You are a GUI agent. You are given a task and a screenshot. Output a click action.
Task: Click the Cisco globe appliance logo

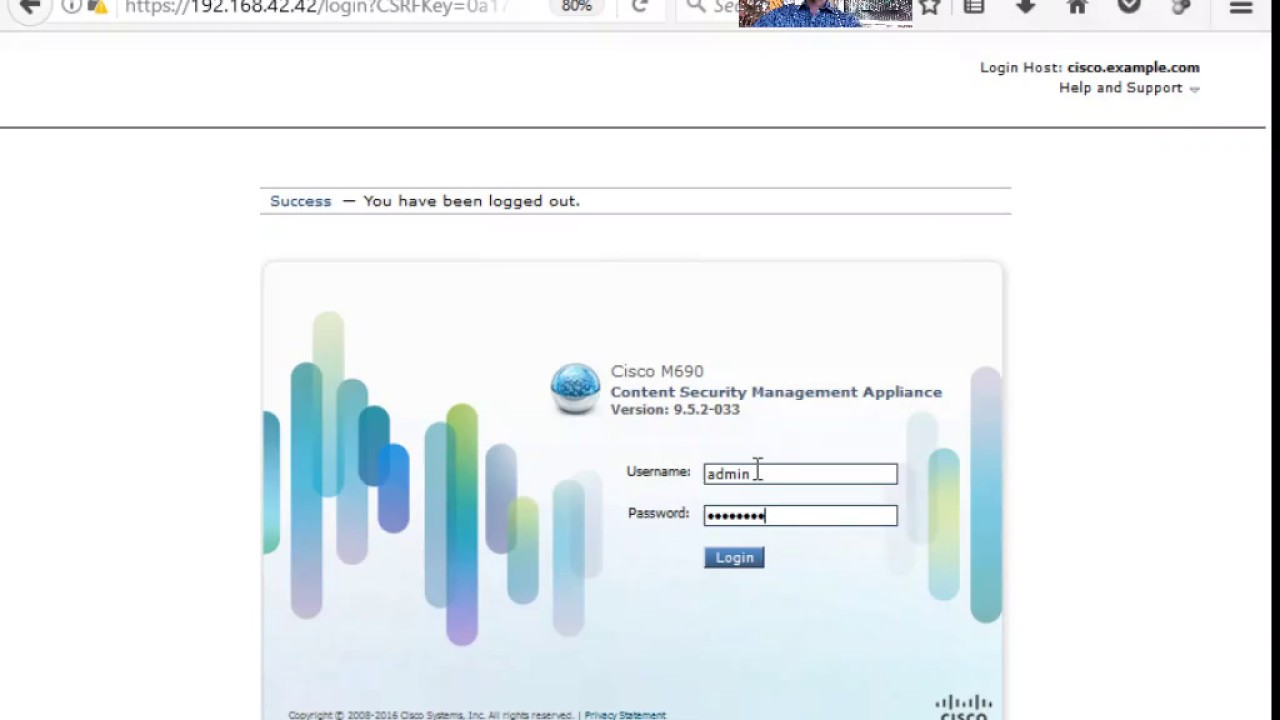click(x=576, y=389)
